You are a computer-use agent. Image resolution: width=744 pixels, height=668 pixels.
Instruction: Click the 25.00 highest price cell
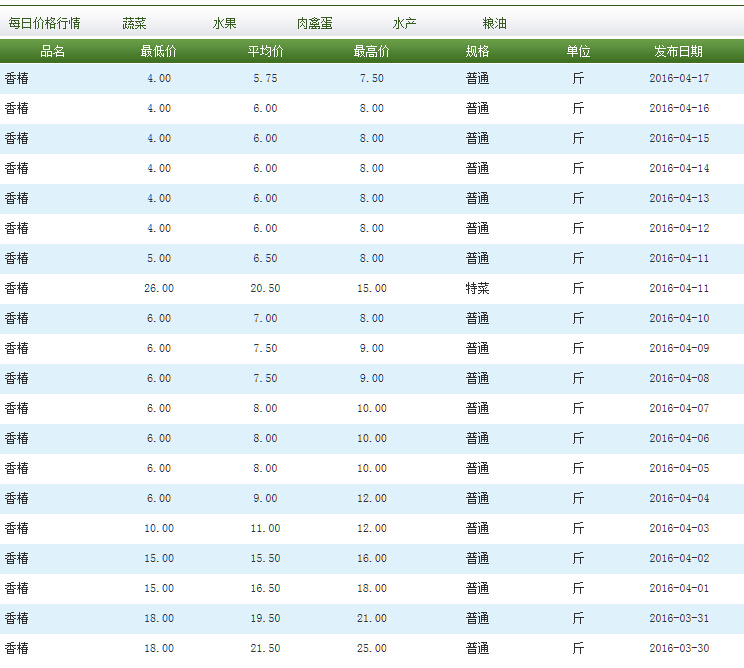pos(372,648)
